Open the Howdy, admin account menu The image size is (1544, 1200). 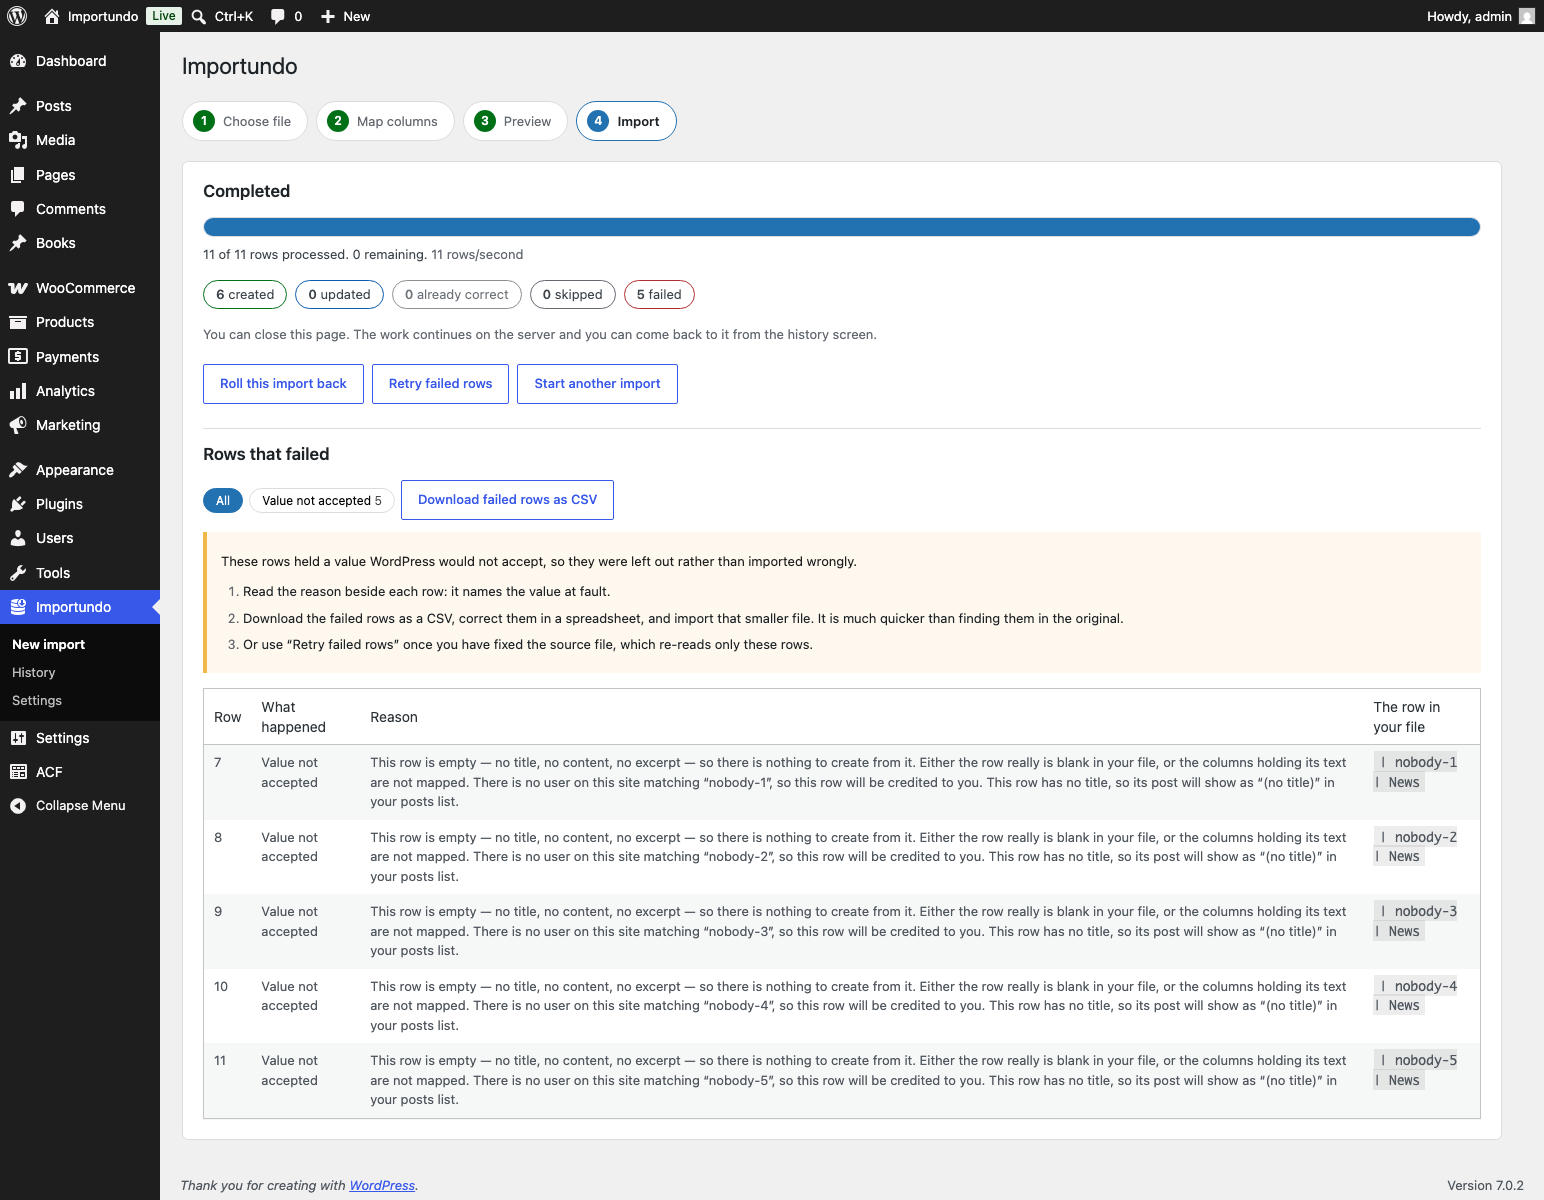point(1480,16)
